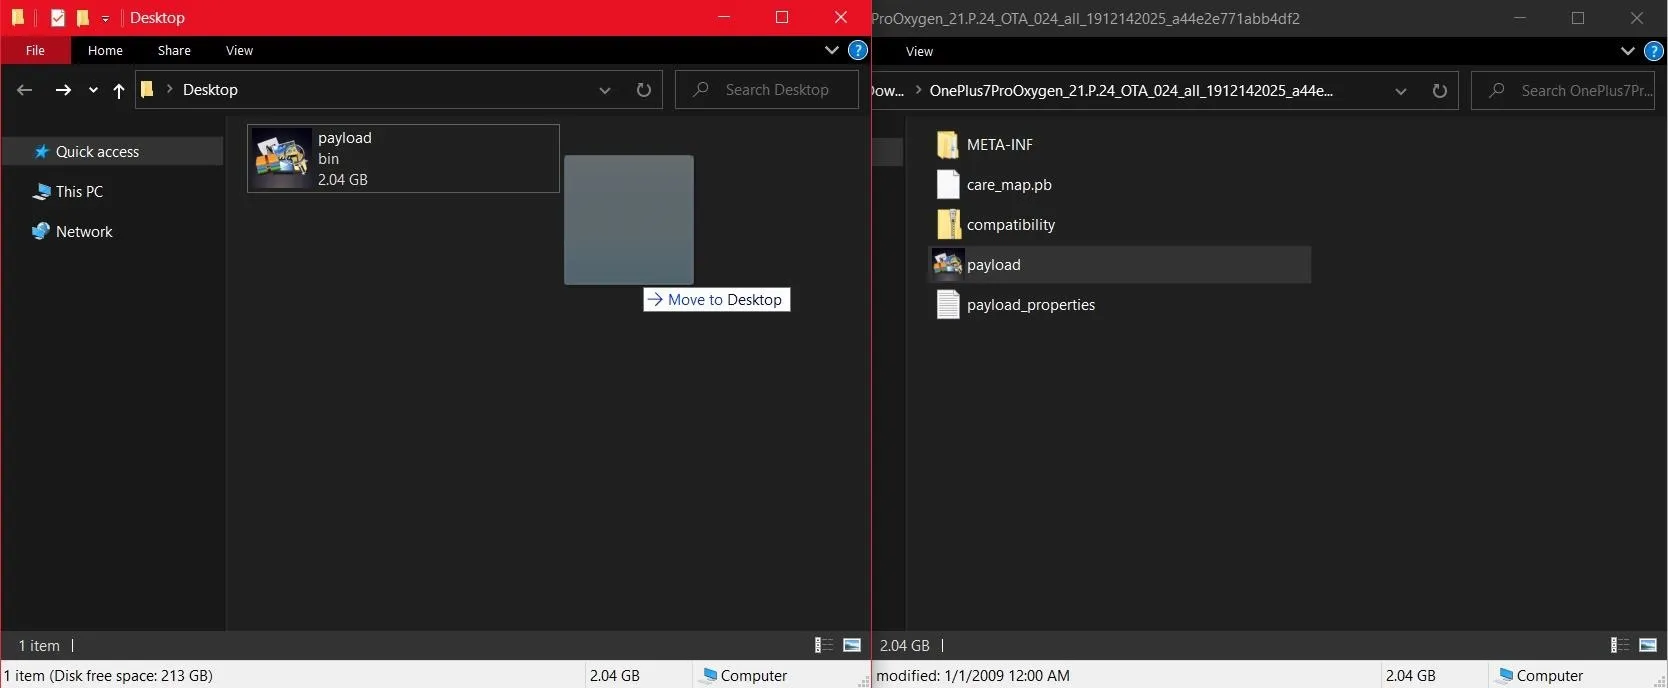
Task: Switch Desktop window to details view
Action: [x=824, y=646]
